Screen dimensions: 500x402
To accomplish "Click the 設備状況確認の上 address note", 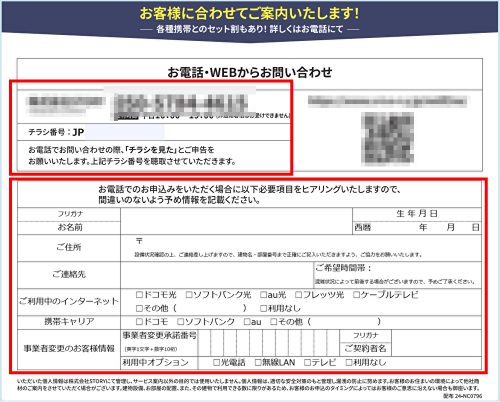I will [x=278, y=255].
